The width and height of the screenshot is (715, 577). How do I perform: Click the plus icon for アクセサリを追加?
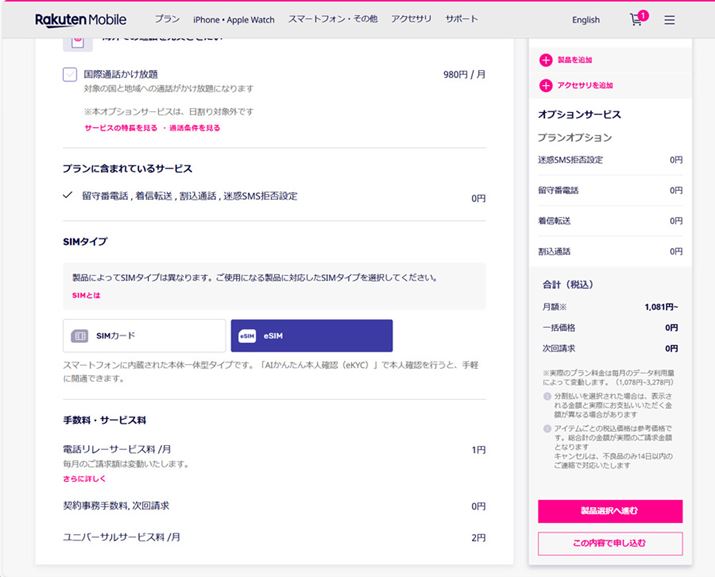(x=546, y=86)
